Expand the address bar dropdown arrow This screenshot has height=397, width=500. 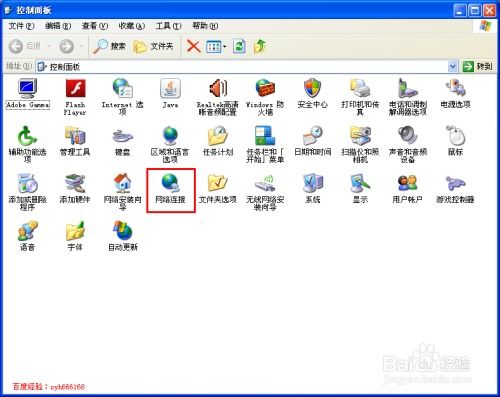452,66
